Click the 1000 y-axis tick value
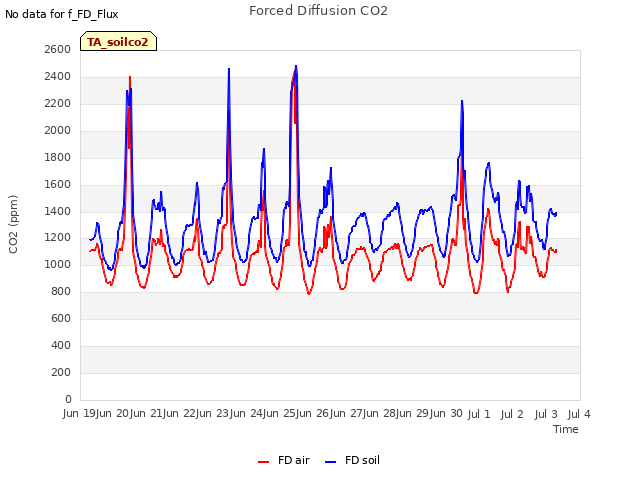 coord(58,264)
